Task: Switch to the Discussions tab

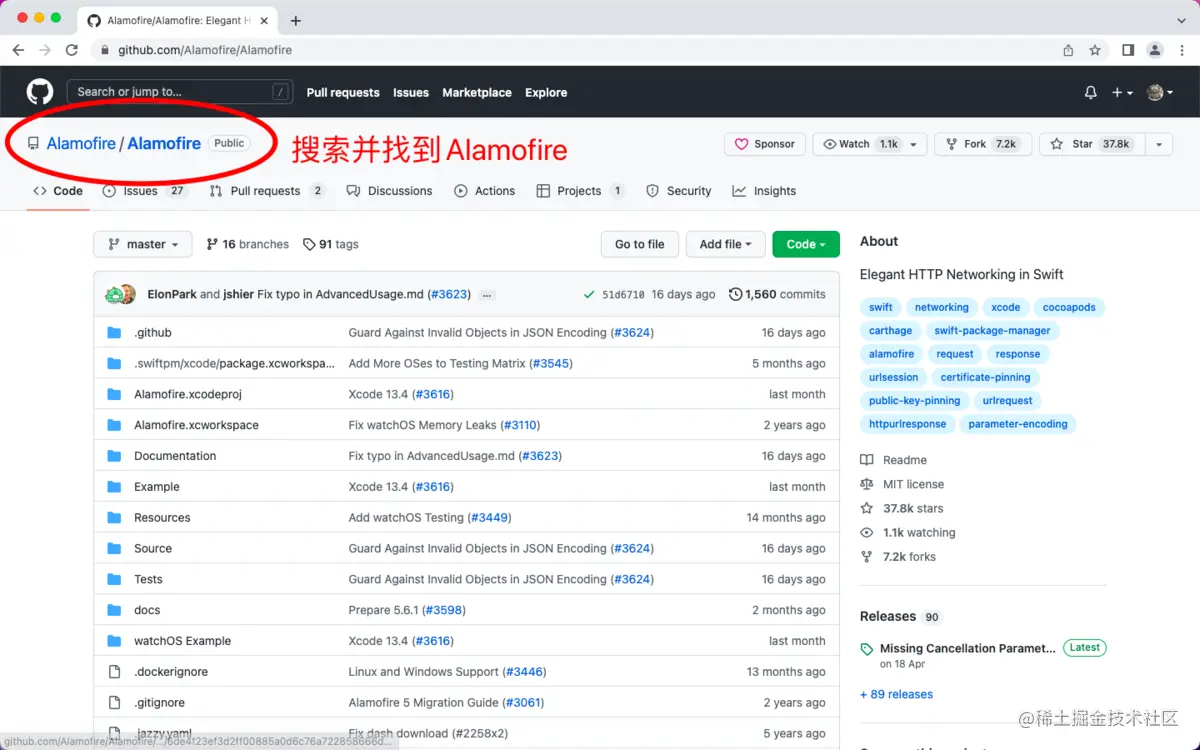Action: [x=389, y=191]
